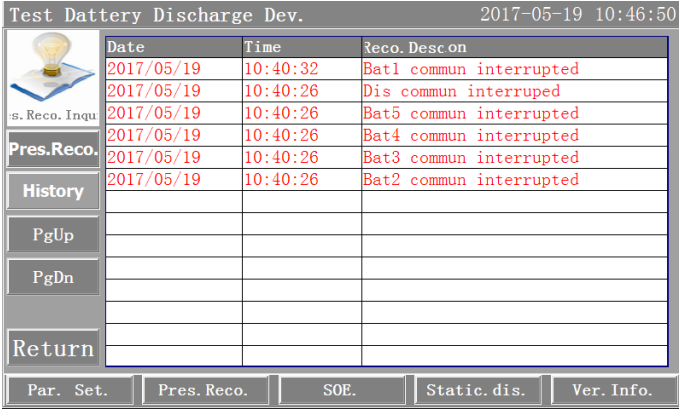Go to previous page with PgUp
Viewport: 681px width, 411px height.
click(53, 234)
